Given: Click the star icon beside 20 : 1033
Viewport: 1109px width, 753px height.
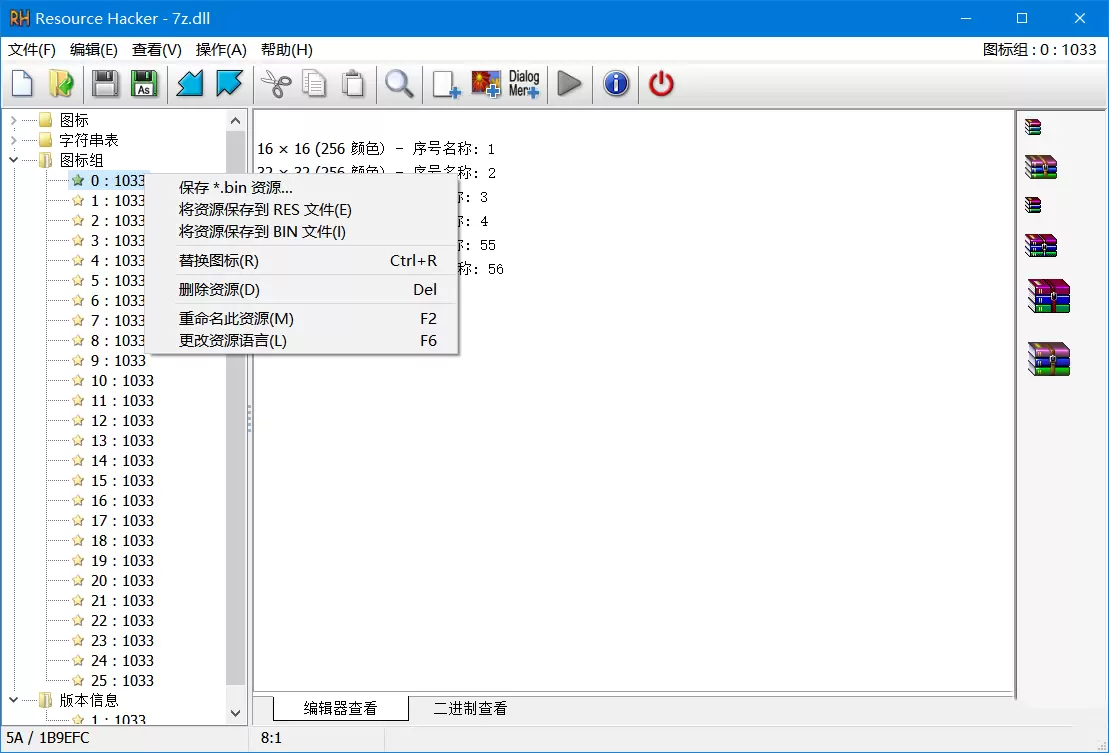Looking at the screenshot, I should [79, 580].
